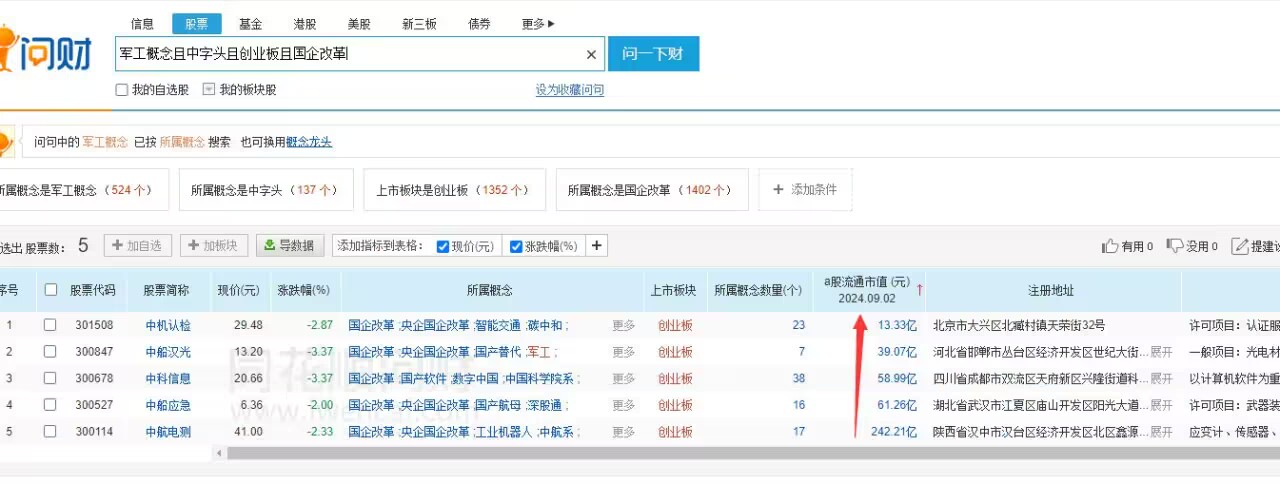The width and height of the screenshot is (1280, 484).
Task: Open stock name 中机认检
Action: click(167, 325)
